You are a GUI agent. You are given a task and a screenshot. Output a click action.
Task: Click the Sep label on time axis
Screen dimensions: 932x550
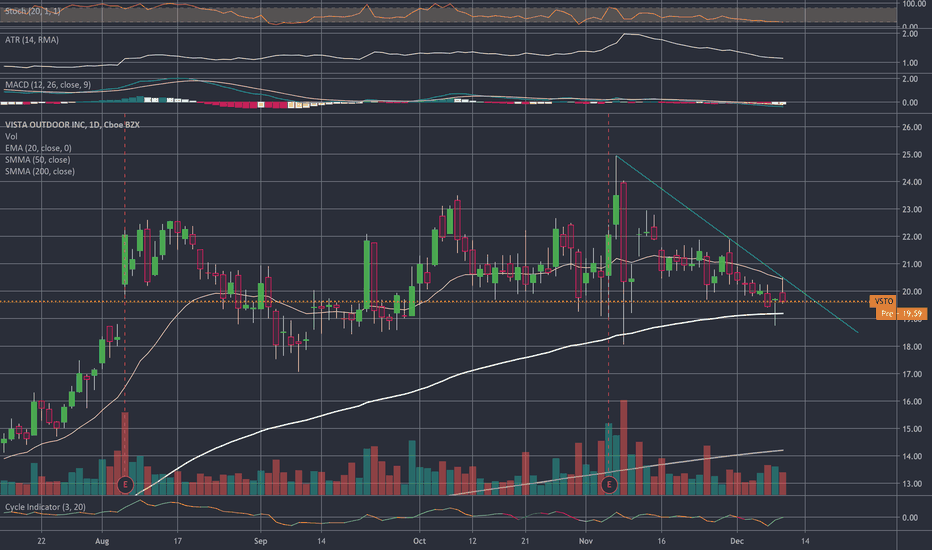point(260,541)
